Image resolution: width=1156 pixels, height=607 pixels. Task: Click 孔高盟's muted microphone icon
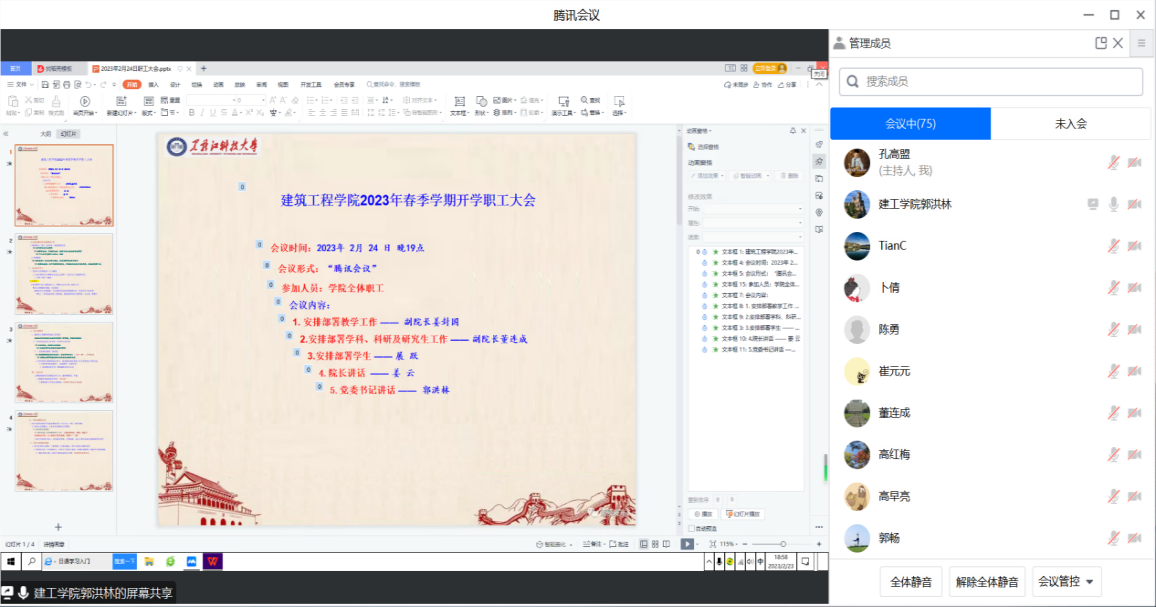click(x=1113, y=163)
